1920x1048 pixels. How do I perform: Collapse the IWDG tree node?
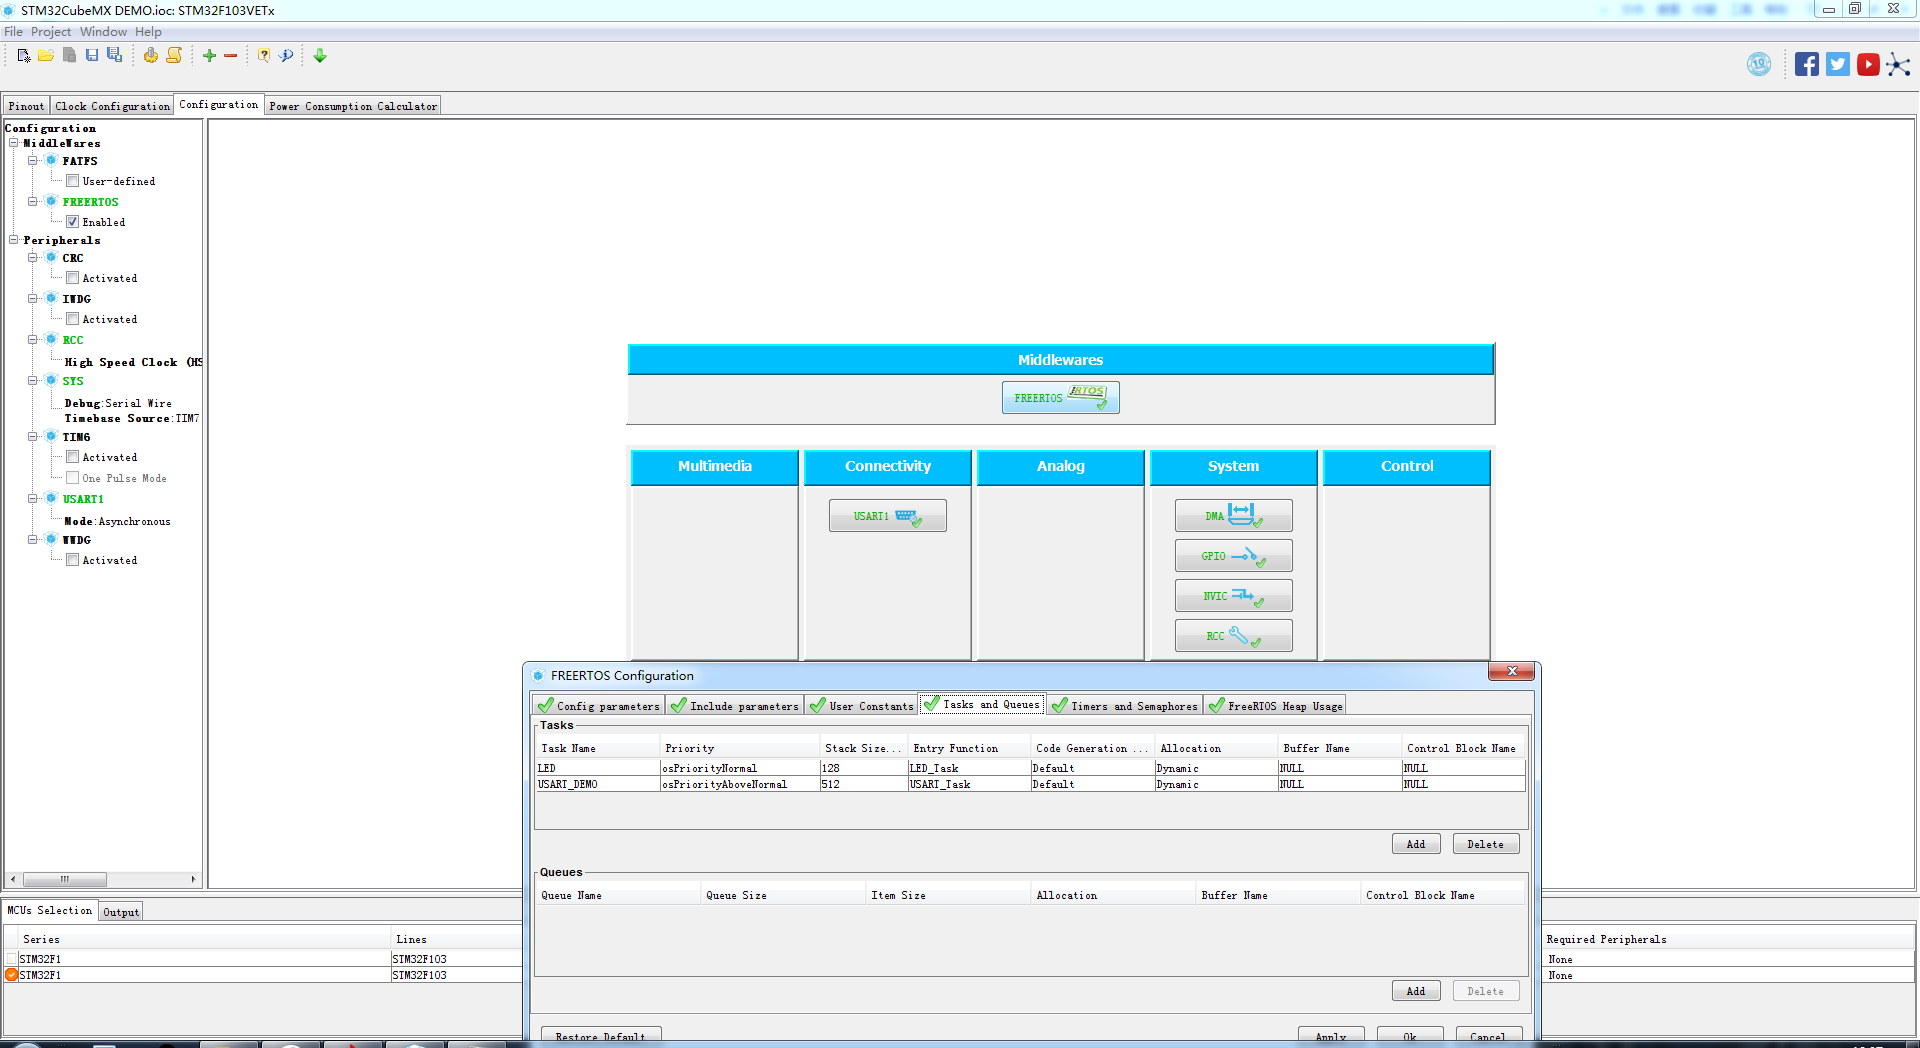point(33,298)
